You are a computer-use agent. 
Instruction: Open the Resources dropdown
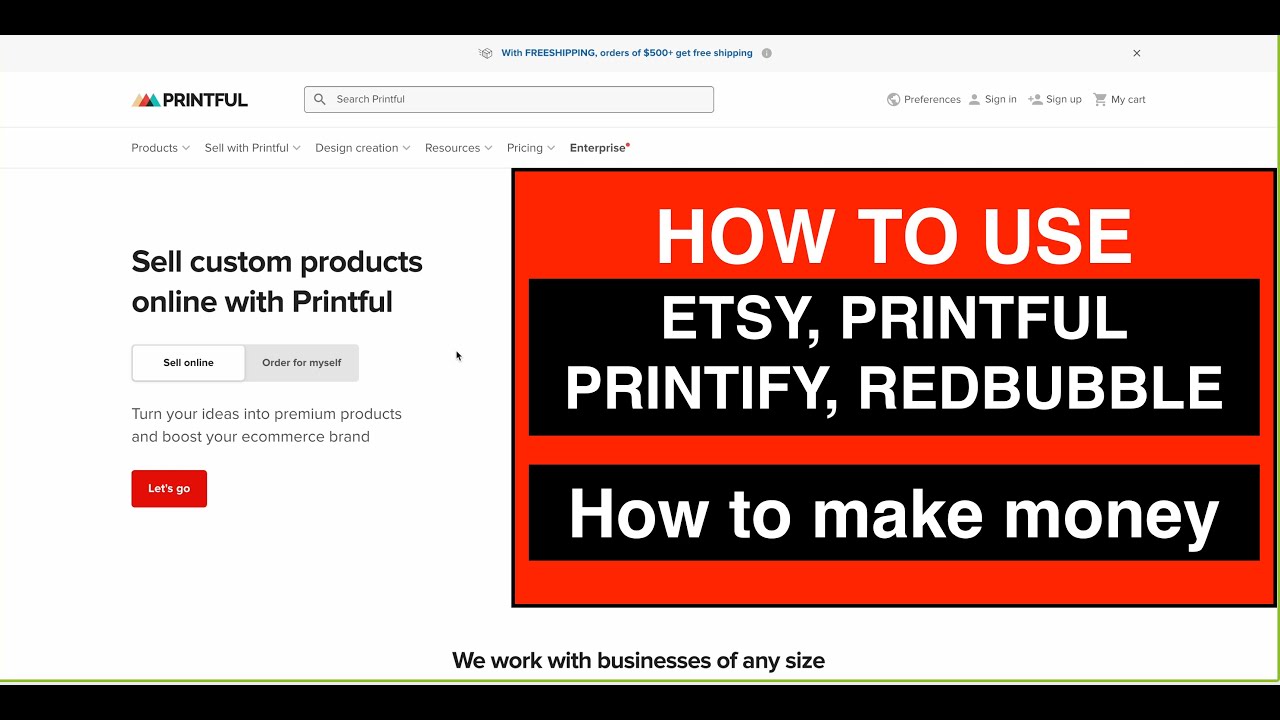coord(459,148)
